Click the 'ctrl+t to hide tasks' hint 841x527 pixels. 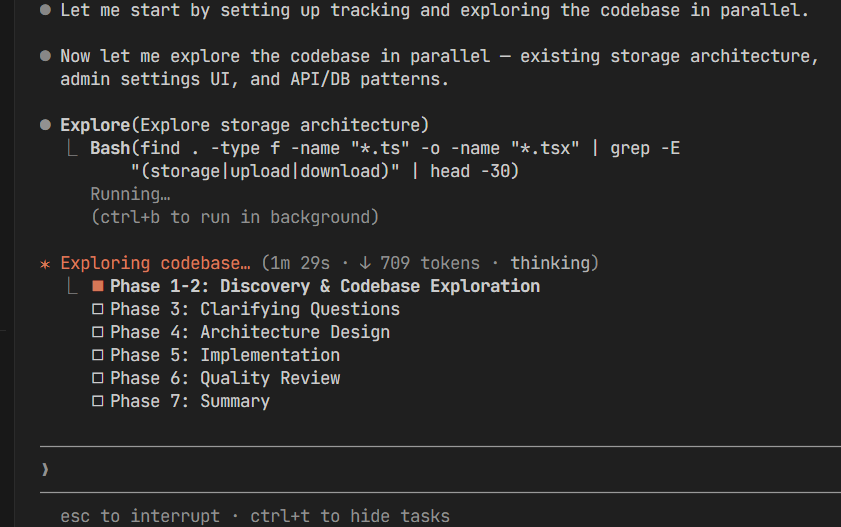(350, 516)
